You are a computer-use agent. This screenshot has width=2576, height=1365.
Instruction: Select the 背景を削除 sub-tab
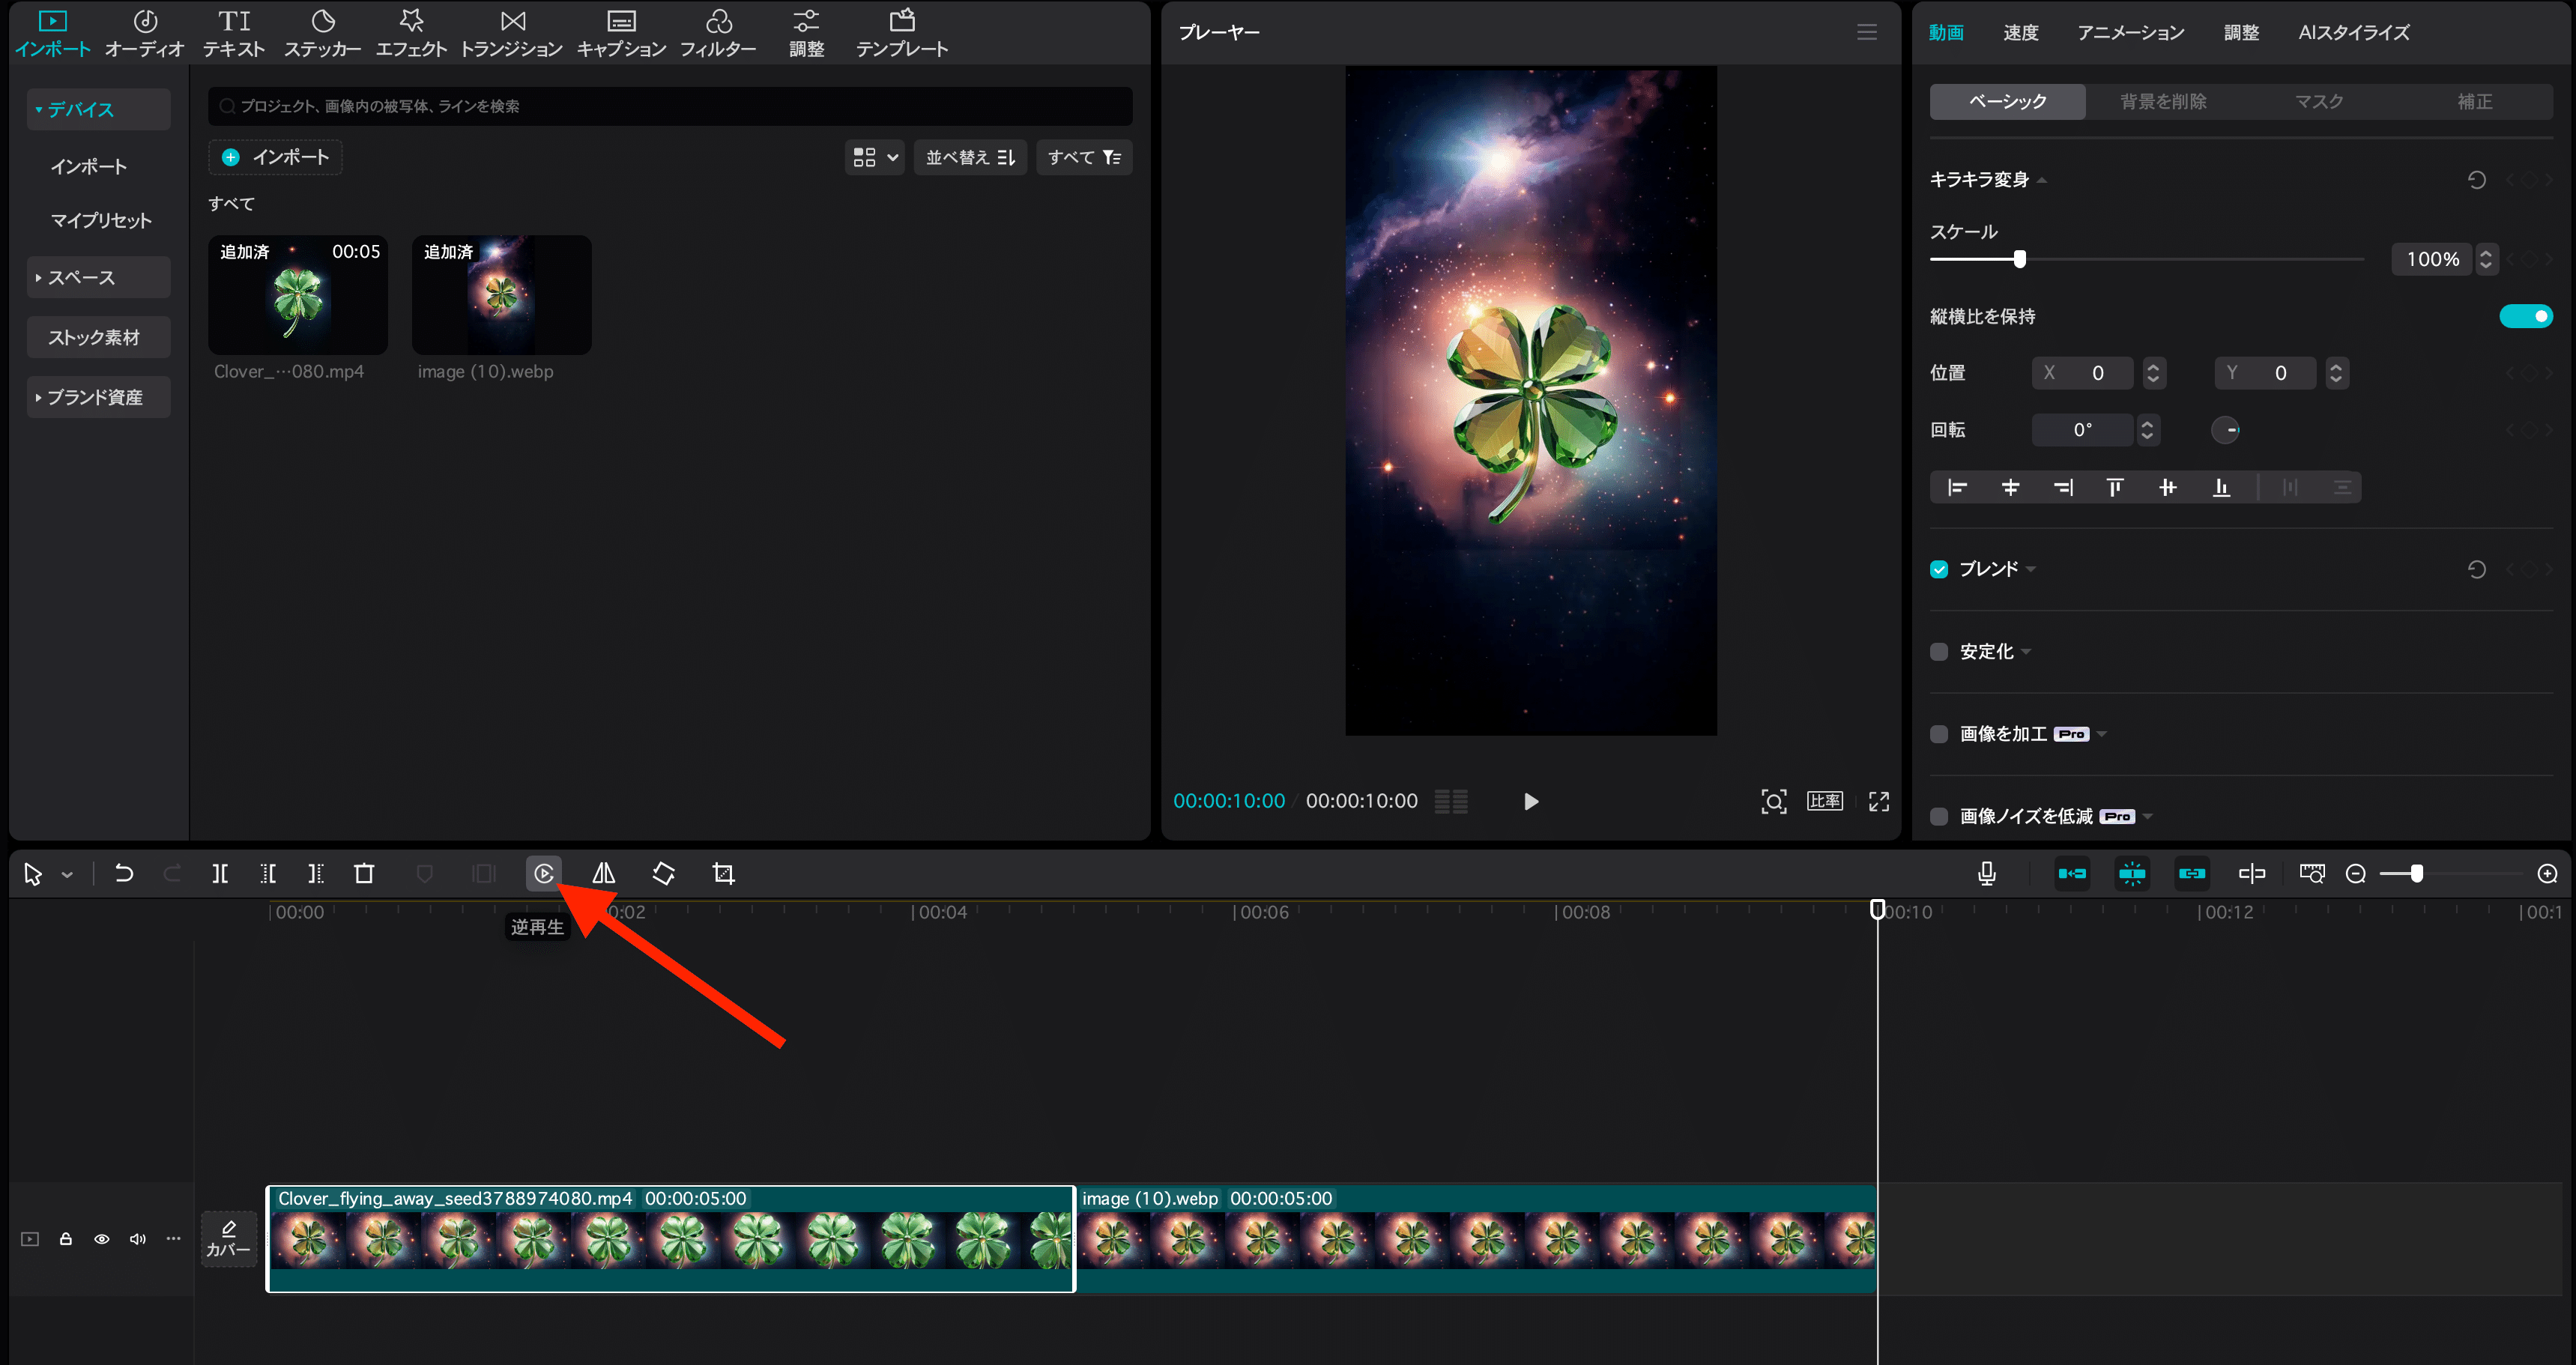(2163, 101)
